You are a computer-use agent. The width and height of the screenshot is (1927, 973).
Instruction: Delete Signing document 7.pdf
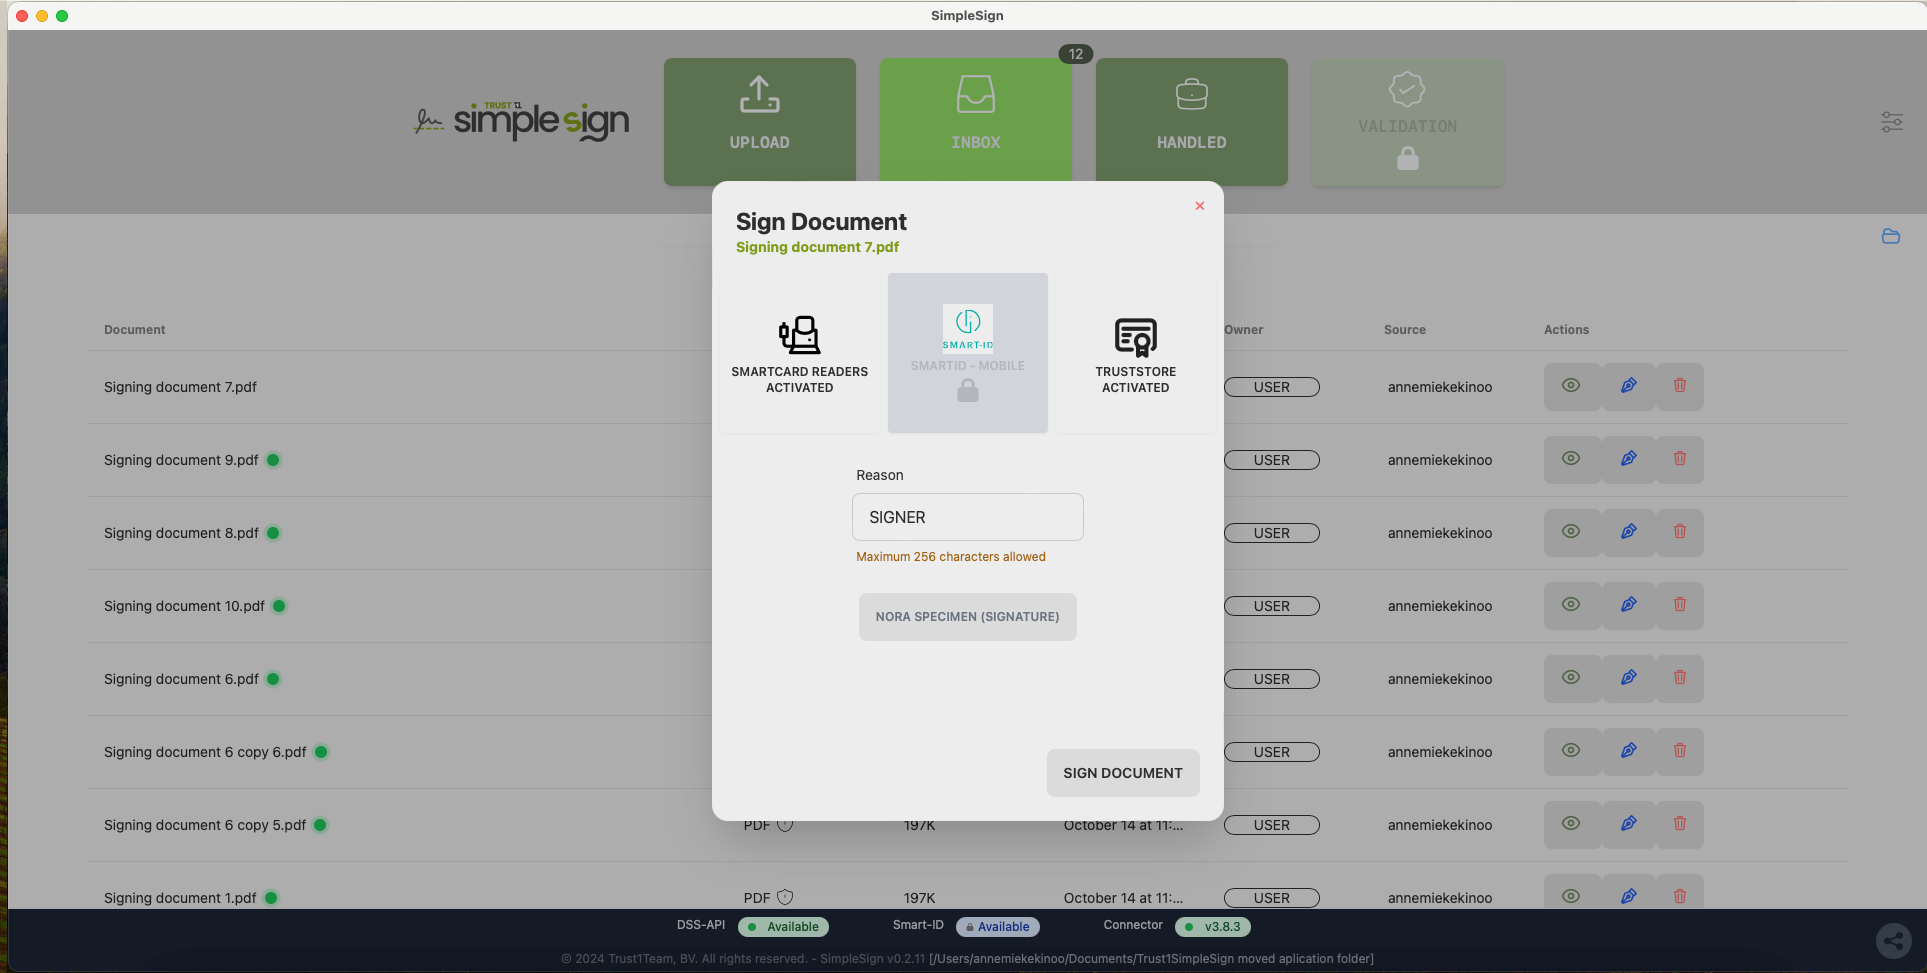[1680, 386]
